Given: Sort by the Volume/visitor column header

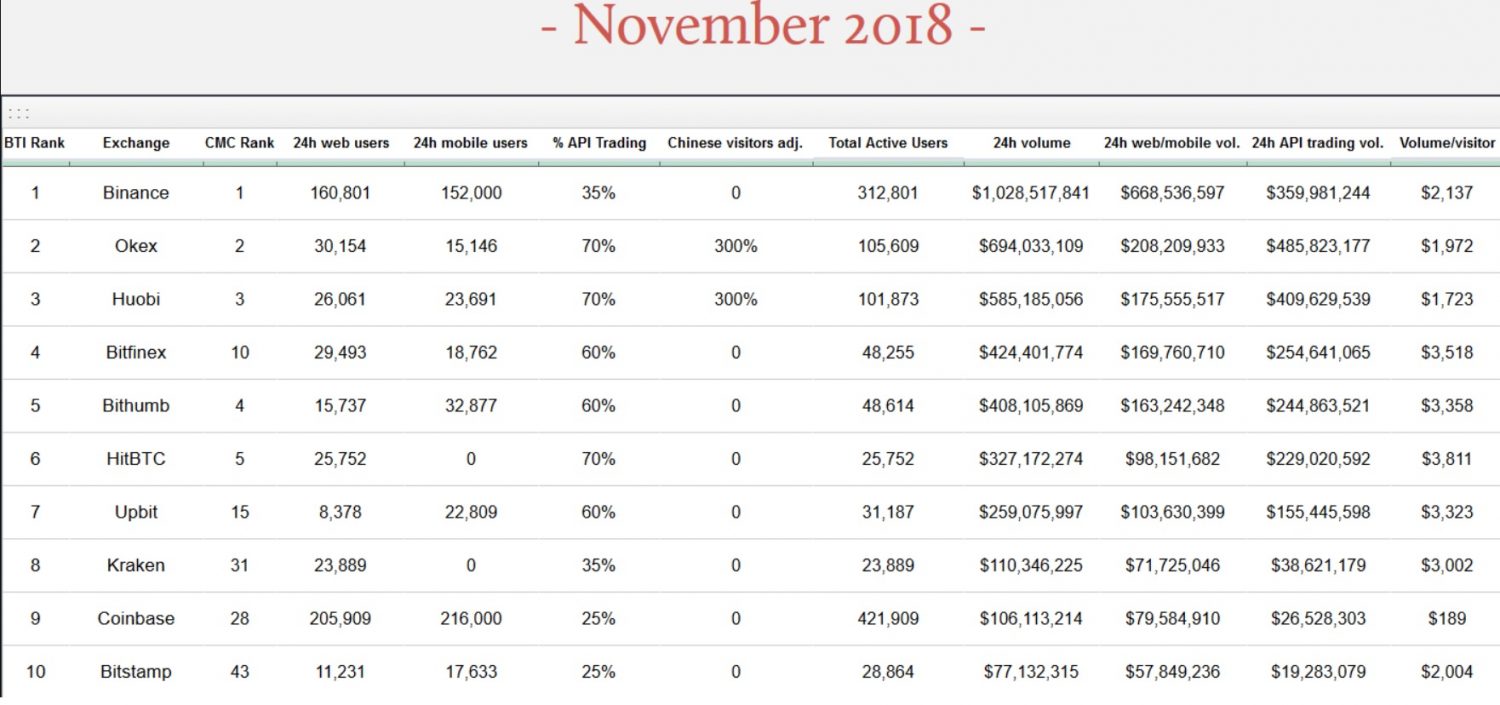Looking at the screenshot, I should (x=1447, y=143).
